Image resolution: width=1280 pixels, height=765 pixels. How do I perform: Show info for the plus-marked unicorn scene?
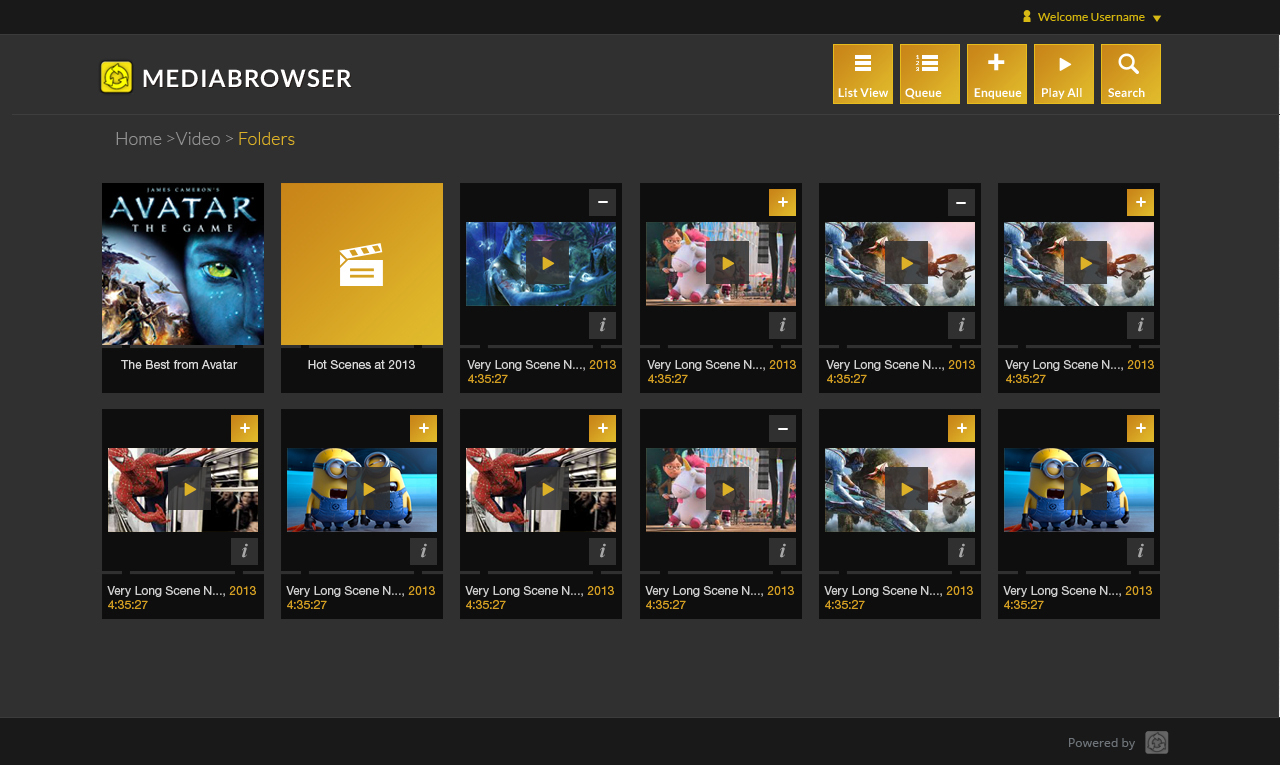click(x=782, y=325)
